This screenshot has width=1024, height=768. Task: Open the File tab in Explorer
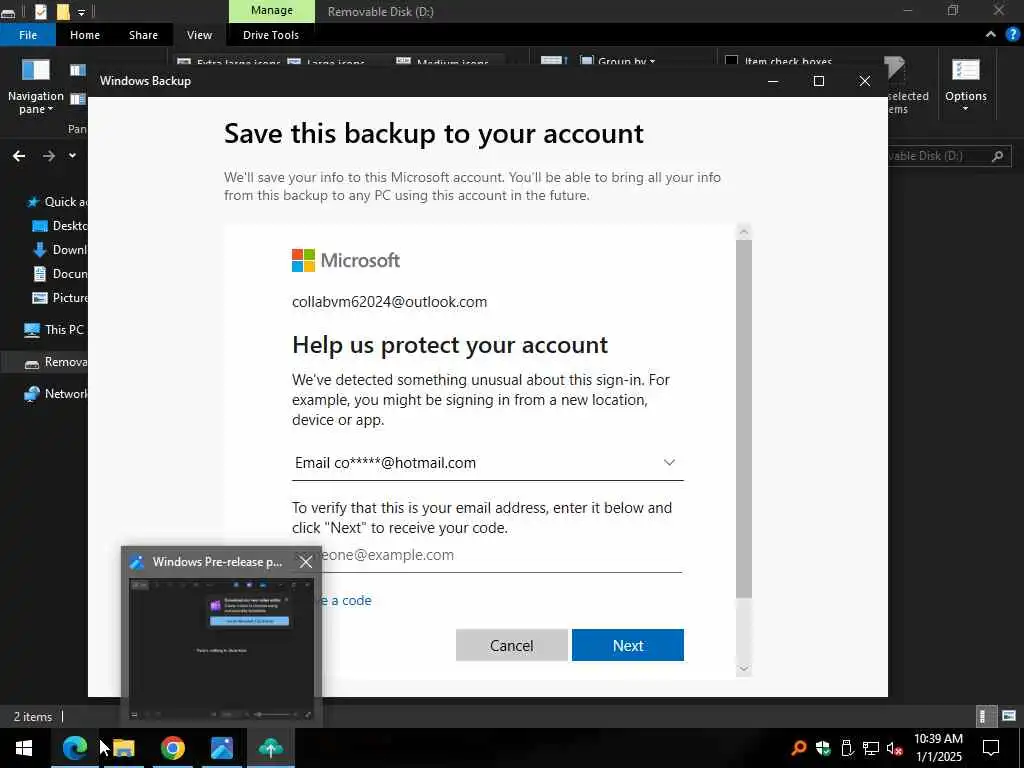coord(28,35)
